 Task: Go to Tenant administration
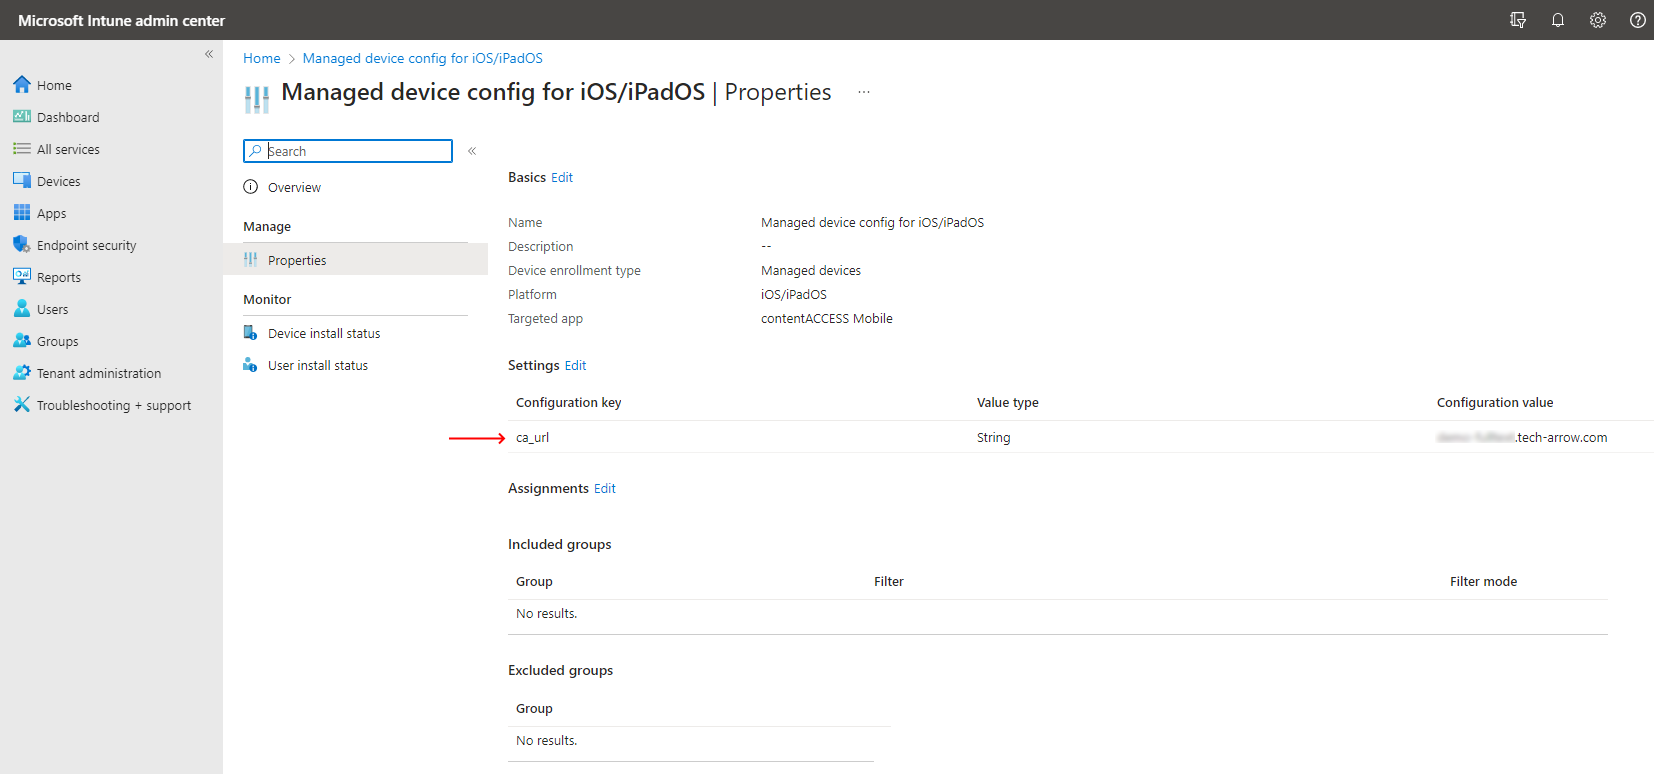99,373
